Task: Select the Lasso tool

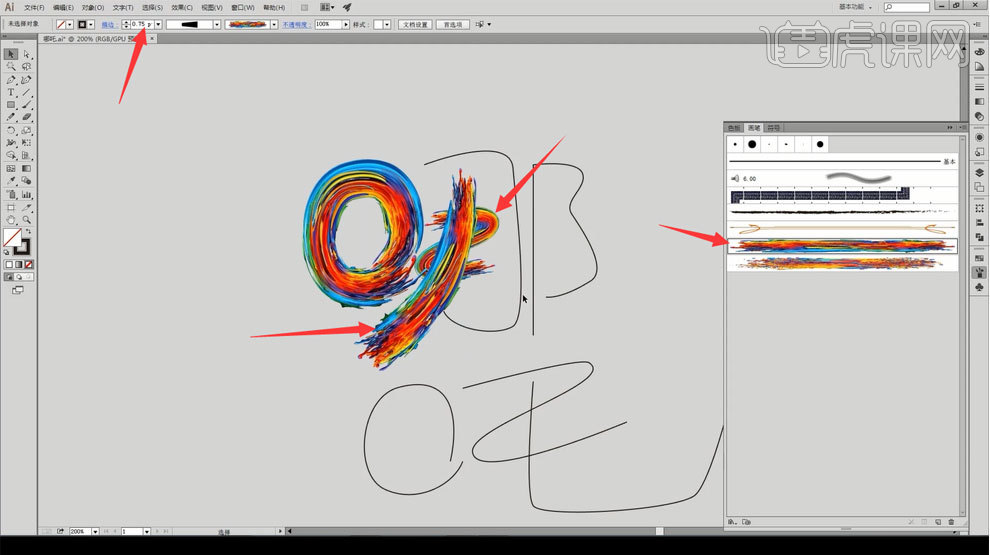Action: 27,67
